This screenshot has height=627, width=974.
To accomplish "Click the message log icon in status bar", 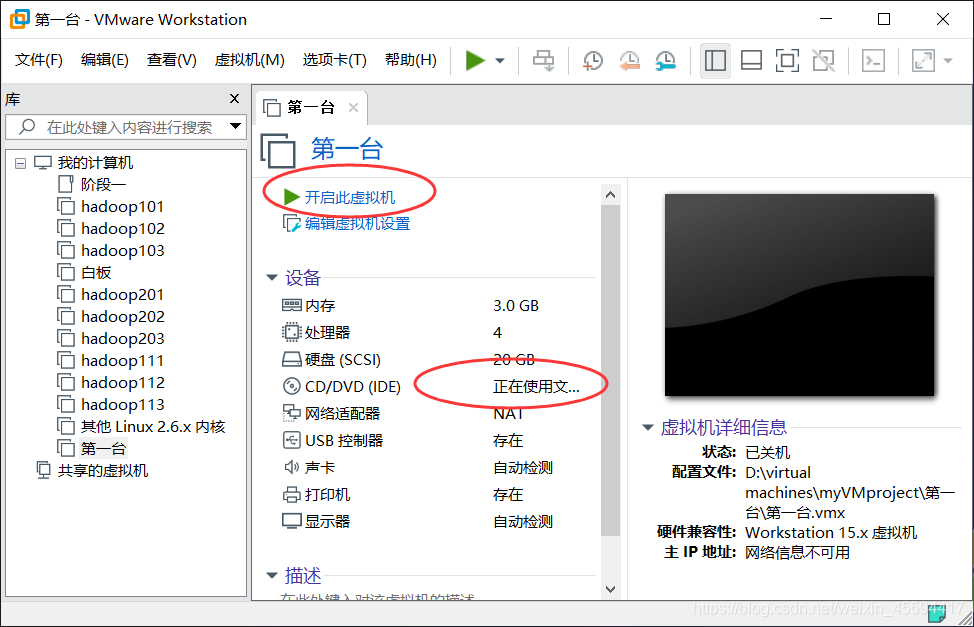I will point(937,614).
